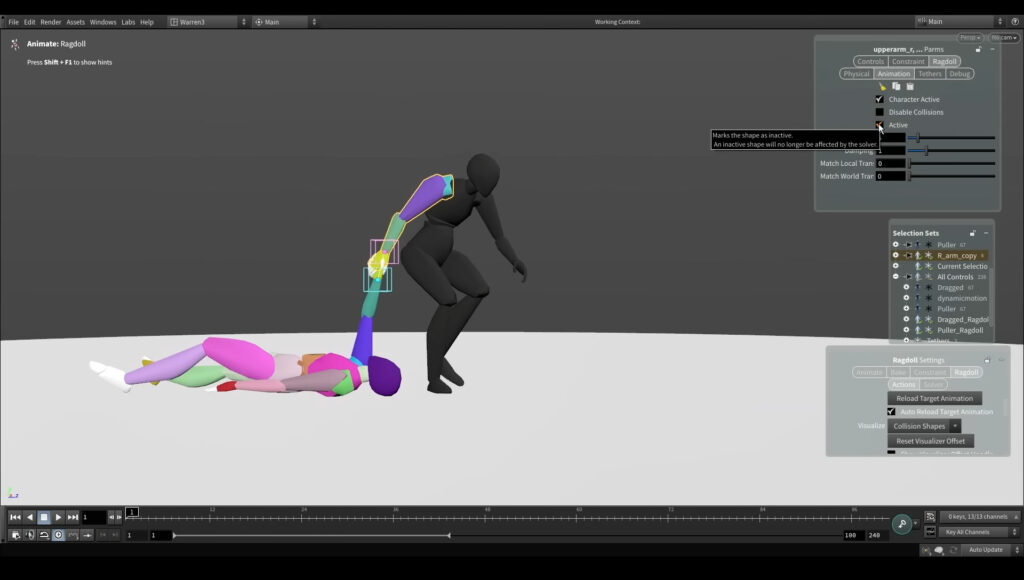Click the animation editor icon left of Key All Channels
The image size is (1024, 580).
930,532
